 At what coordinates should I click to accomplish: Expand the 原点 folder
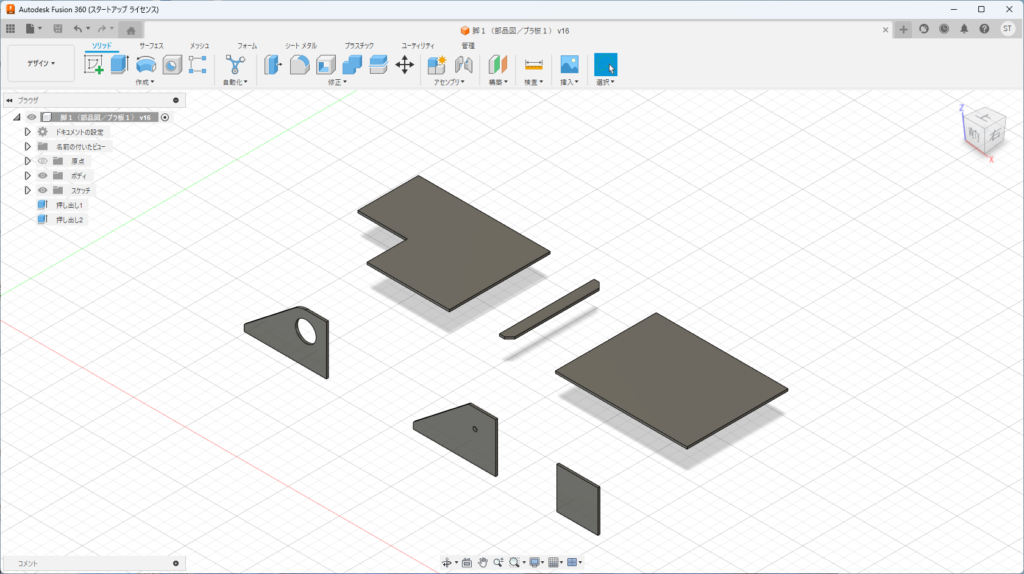point(27,161)
